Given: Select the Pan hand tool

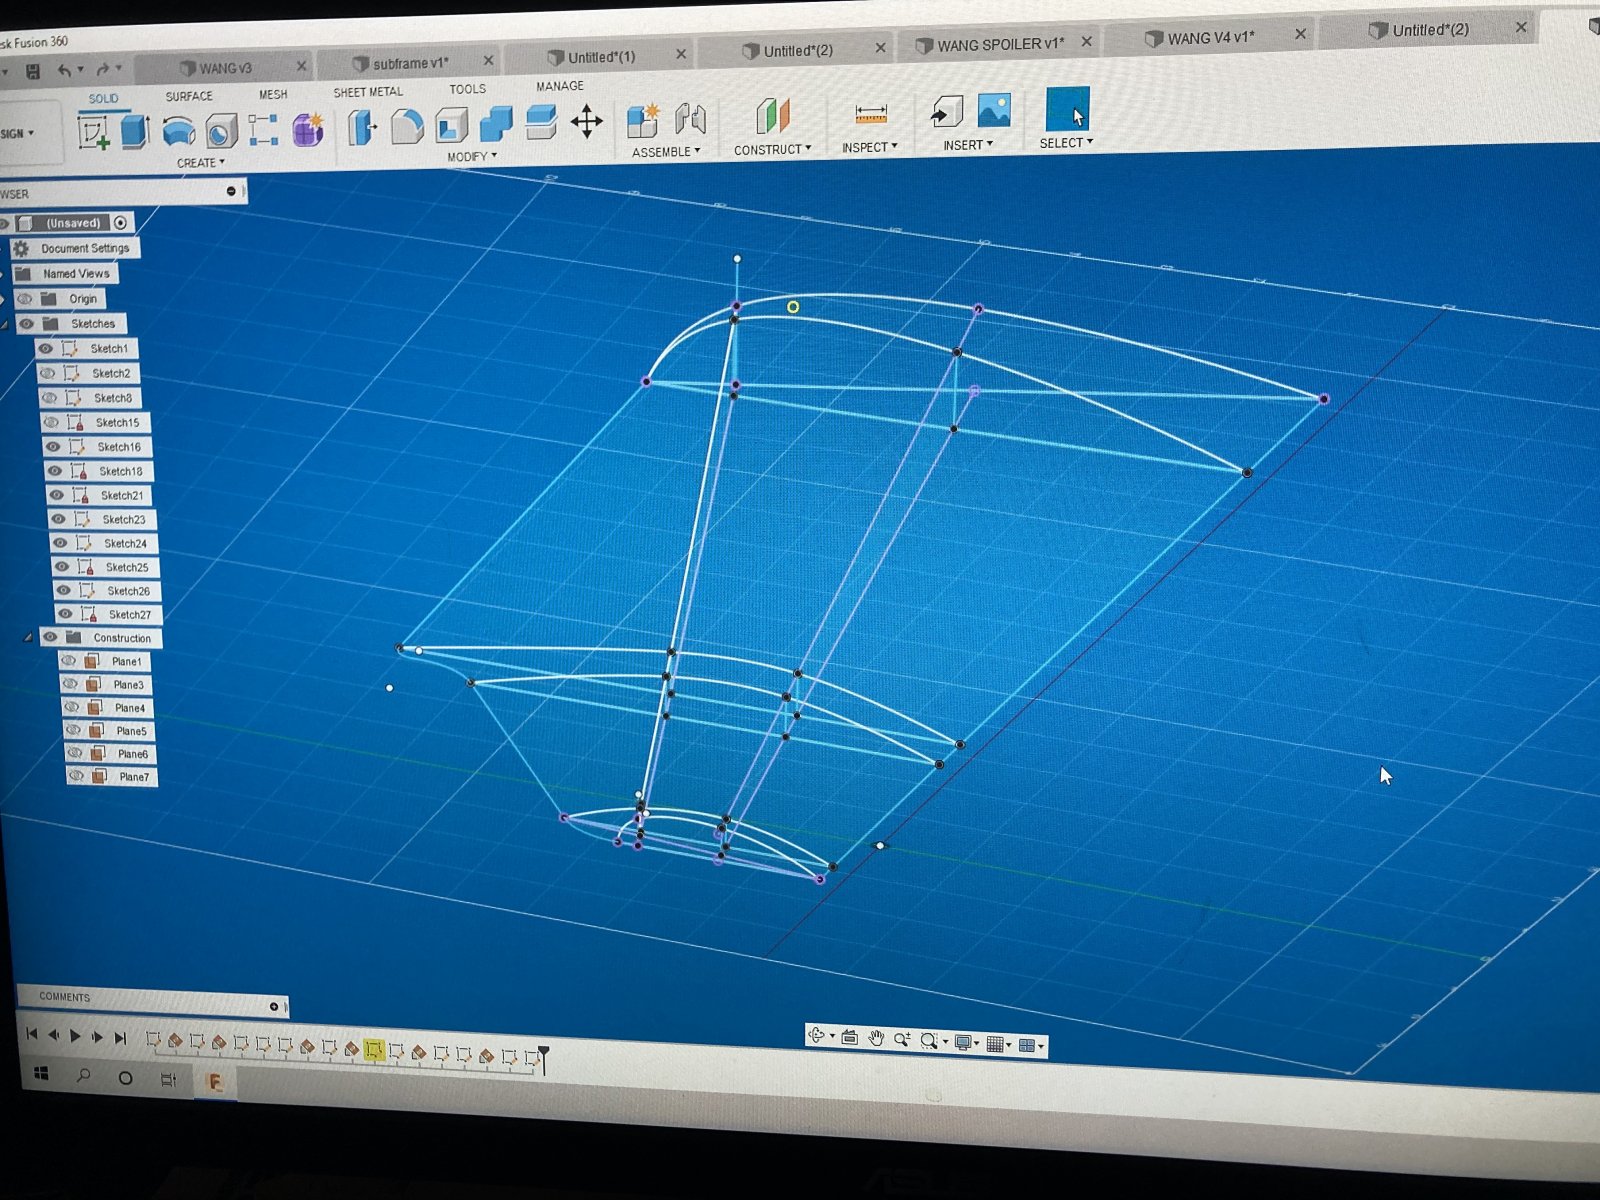Looking at the screenshot, I should tap(876, 1038).
